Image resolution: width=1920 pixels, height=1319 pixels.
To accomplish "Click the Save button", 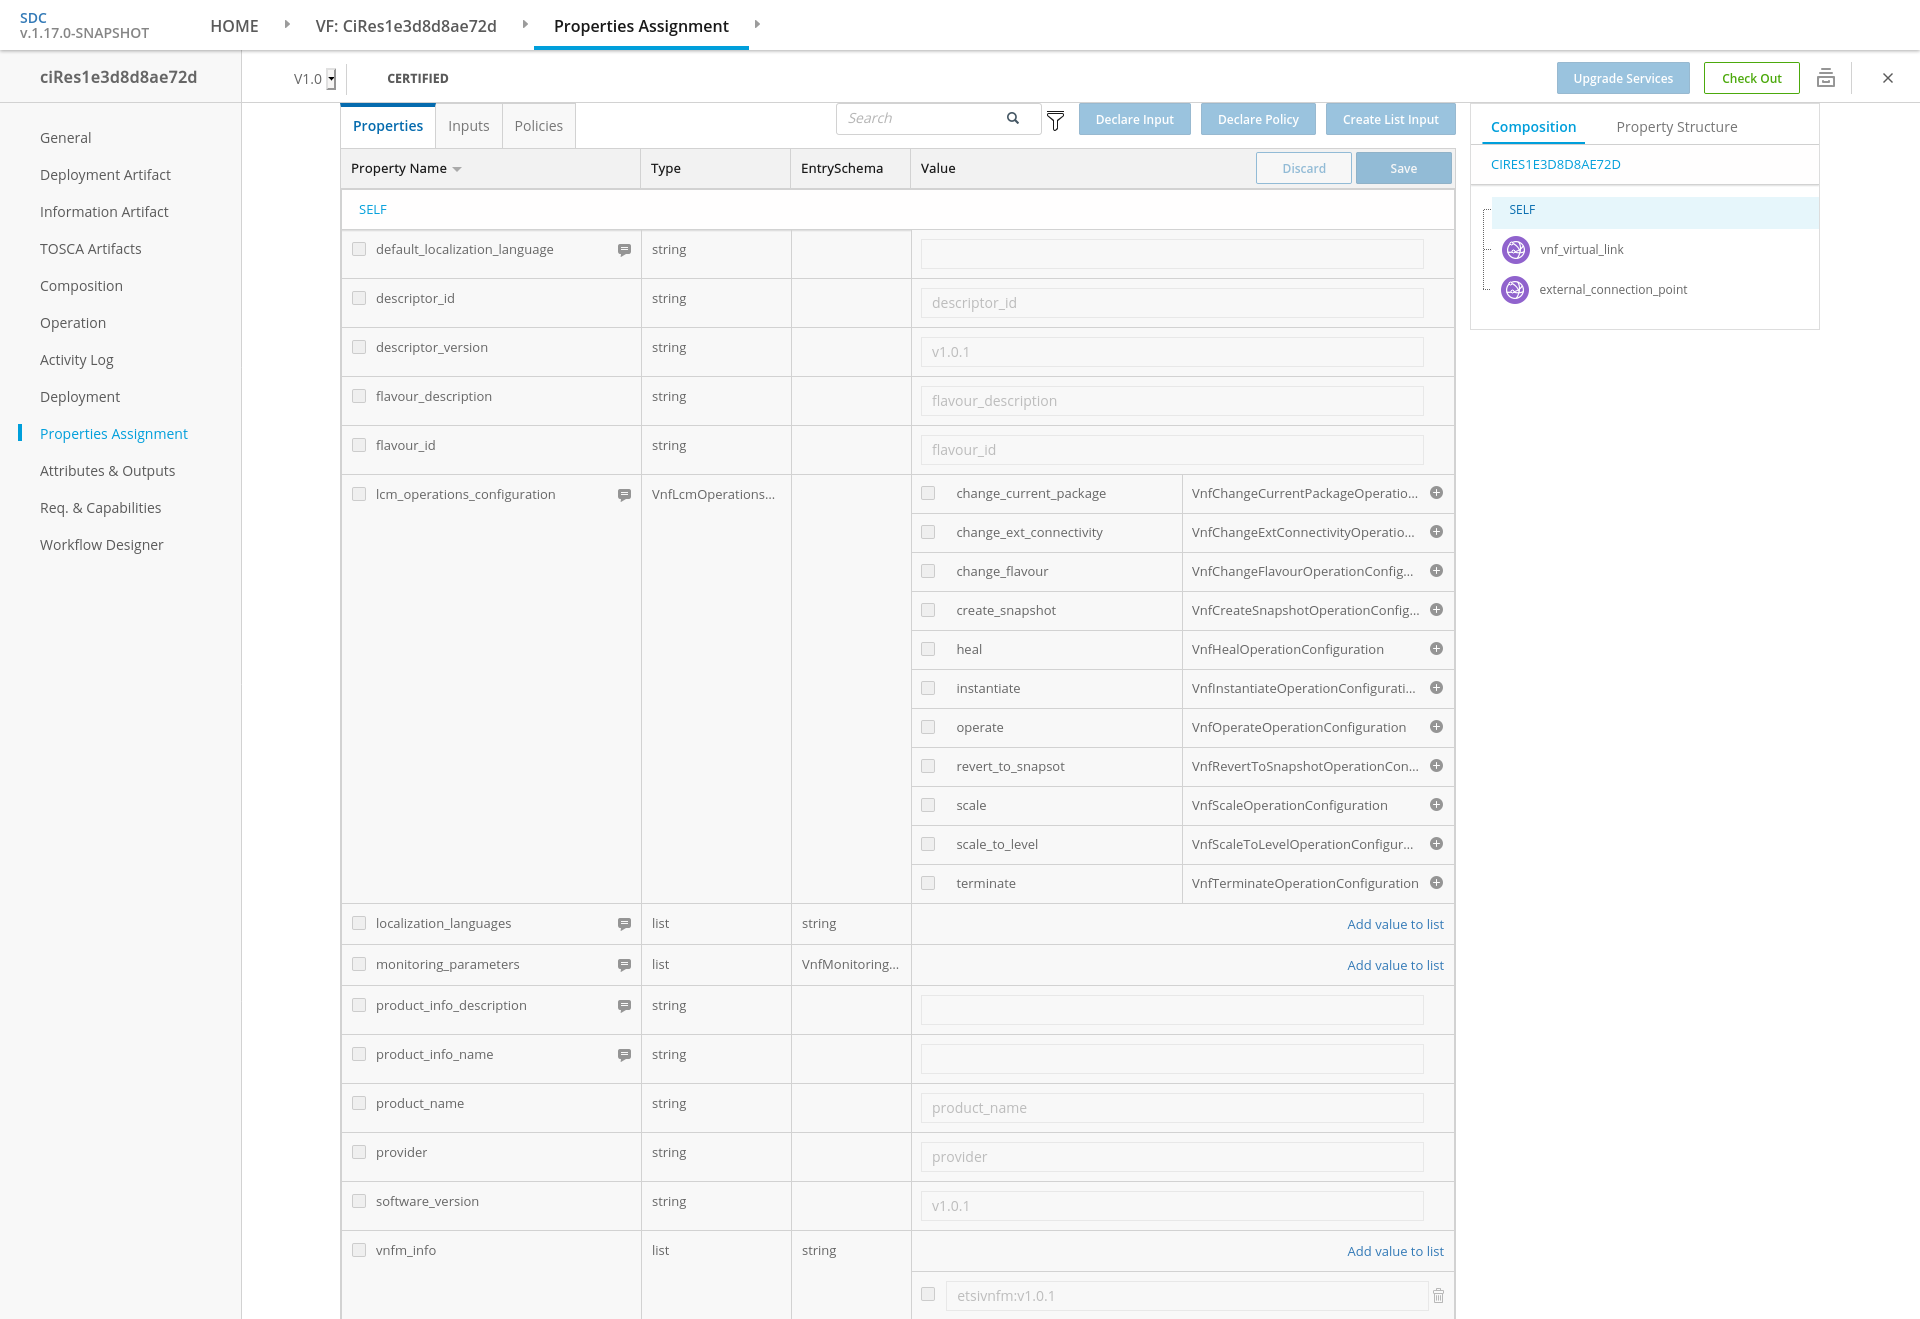I will point(1404,168).
